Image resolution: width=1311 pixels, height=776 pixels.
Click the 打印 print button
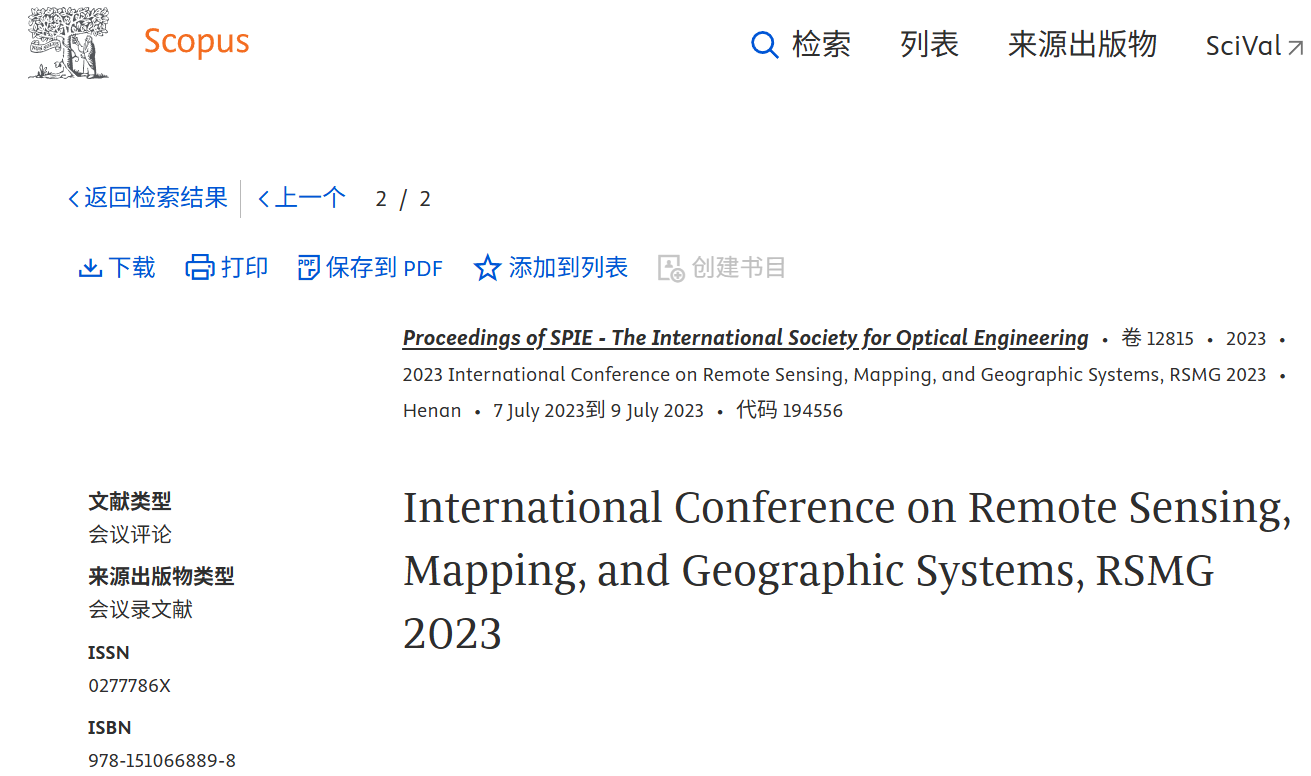(x=227, y=268)
